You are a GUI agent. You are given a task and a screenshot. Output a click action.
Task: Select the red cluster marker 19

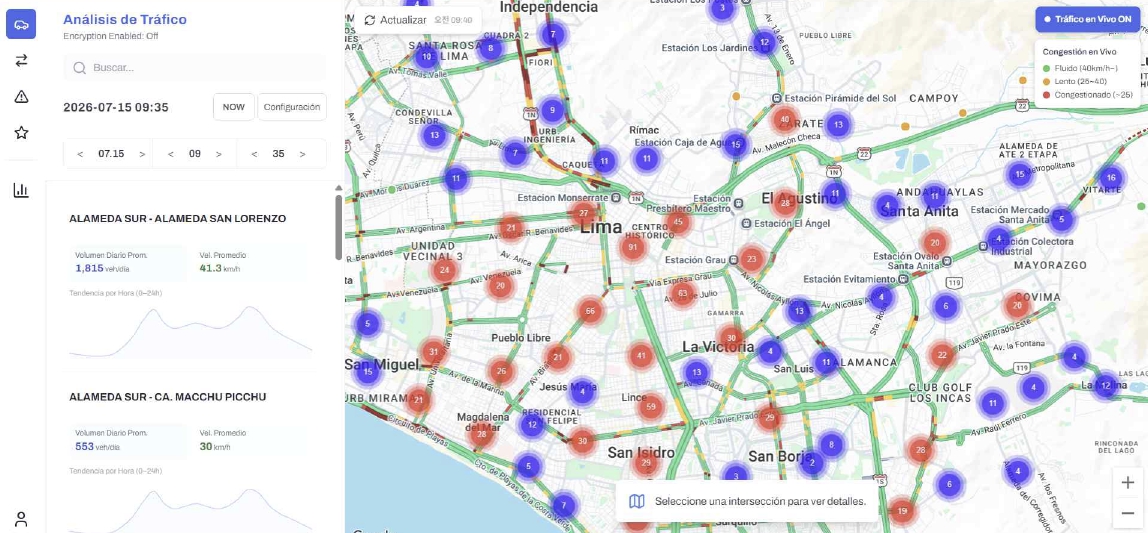[x=902, y=511]
